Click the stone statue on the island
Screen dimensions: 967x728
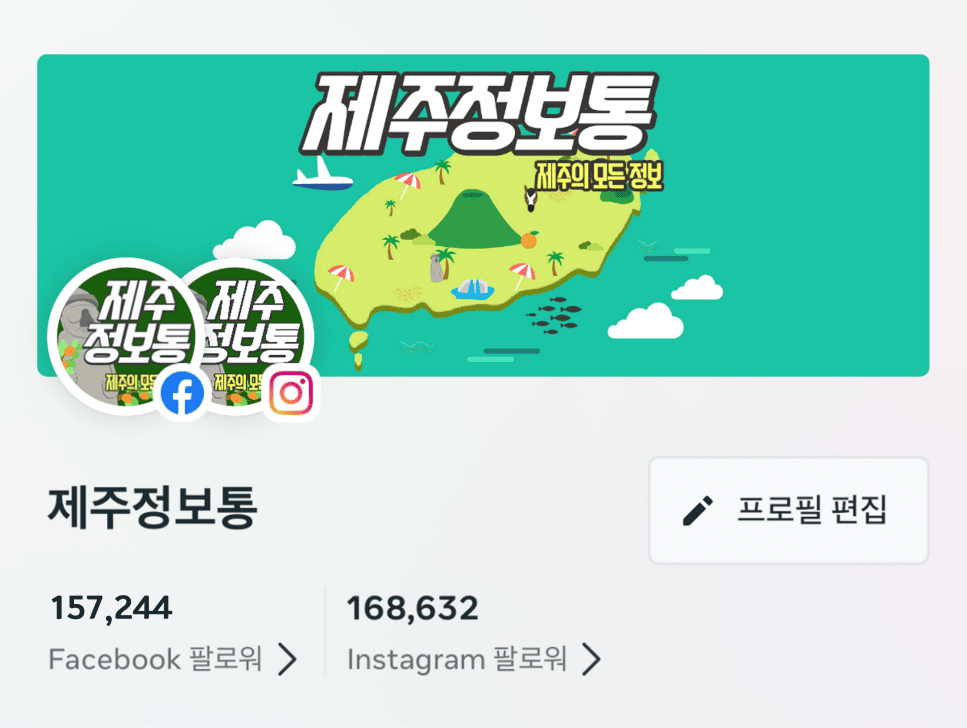tap(436, 268)
